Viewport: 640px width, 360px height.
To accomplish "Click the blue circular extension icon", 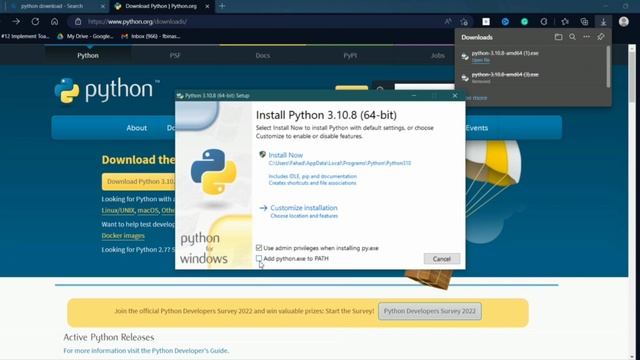I will pos(505,22).
